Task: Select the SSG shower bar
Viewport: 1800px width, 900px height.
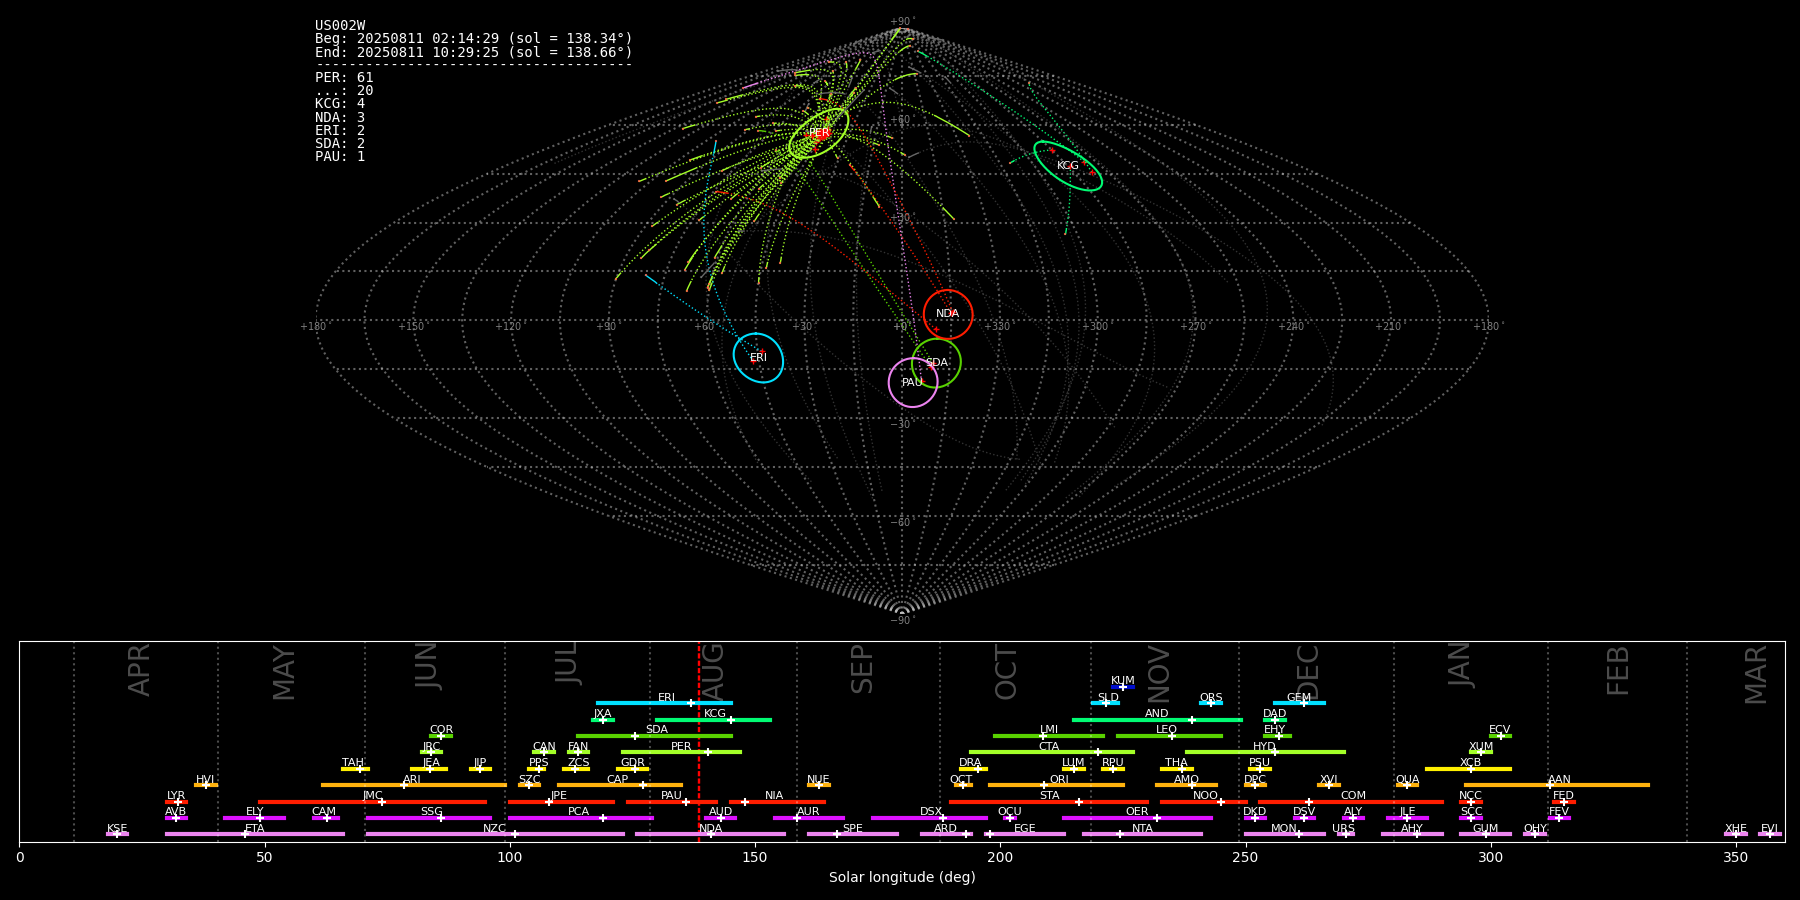Action: point(428,818)
